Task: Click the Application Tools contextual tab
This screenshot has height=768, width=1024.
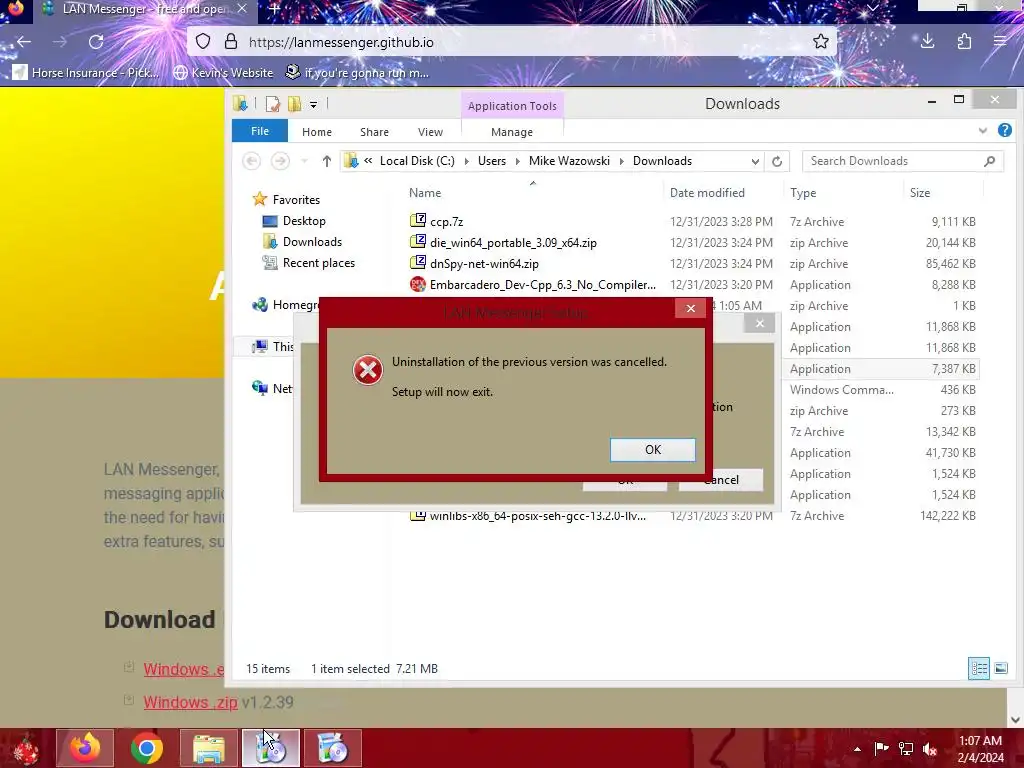Action: pyautogui.click(x=512, y=106)
